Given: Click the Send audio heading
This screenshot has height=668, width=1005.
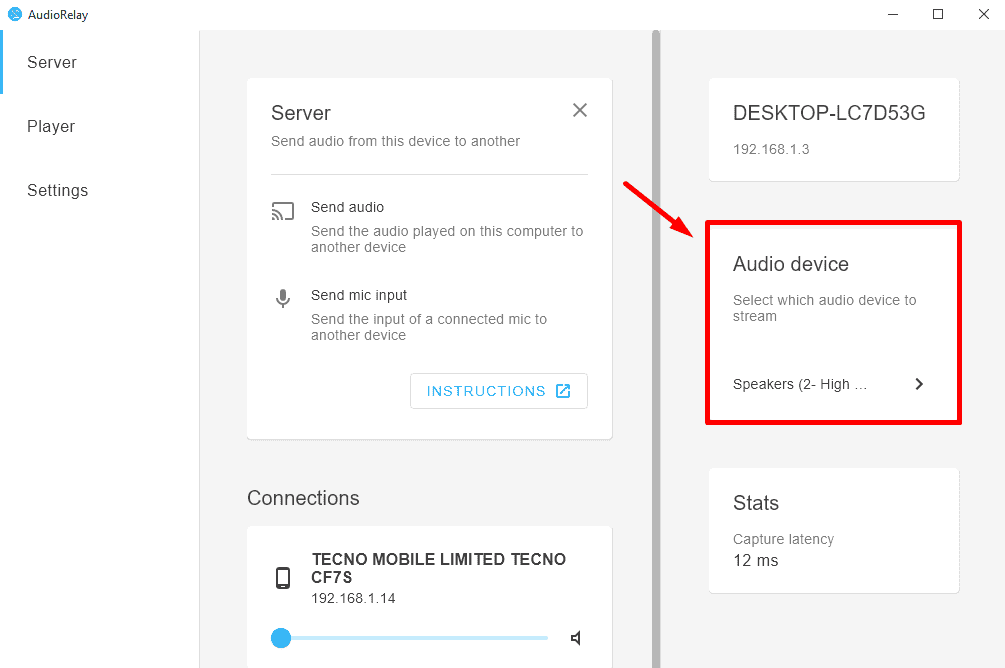Looking at the screenshot, I should click(347, 207).
